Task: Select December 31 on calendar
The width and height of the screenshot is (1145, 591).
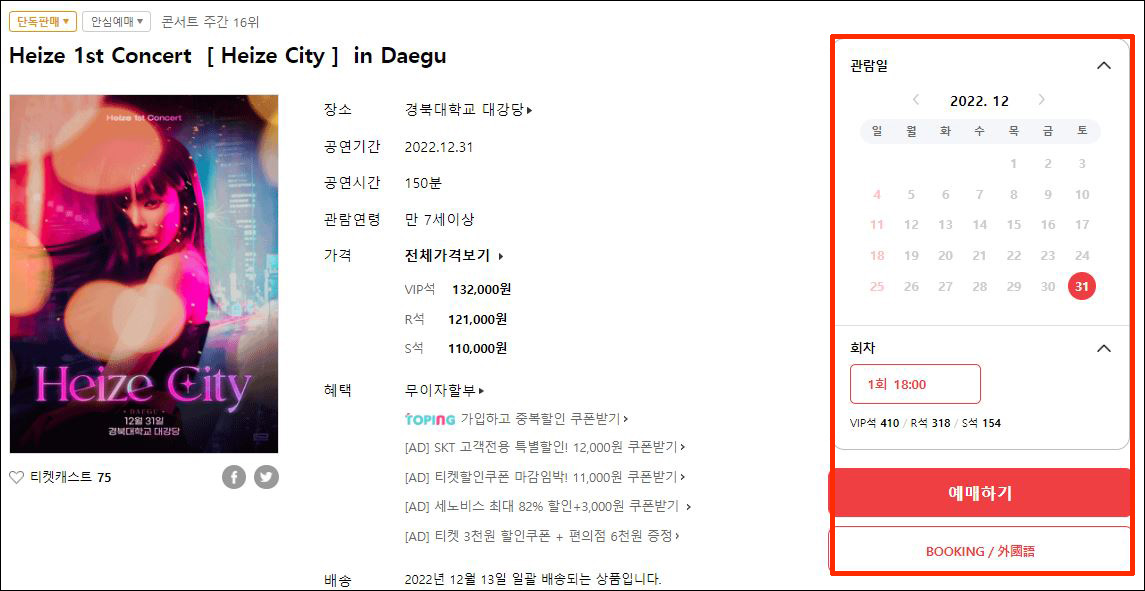Action: pyautogui.click(x=1081, y=286)
